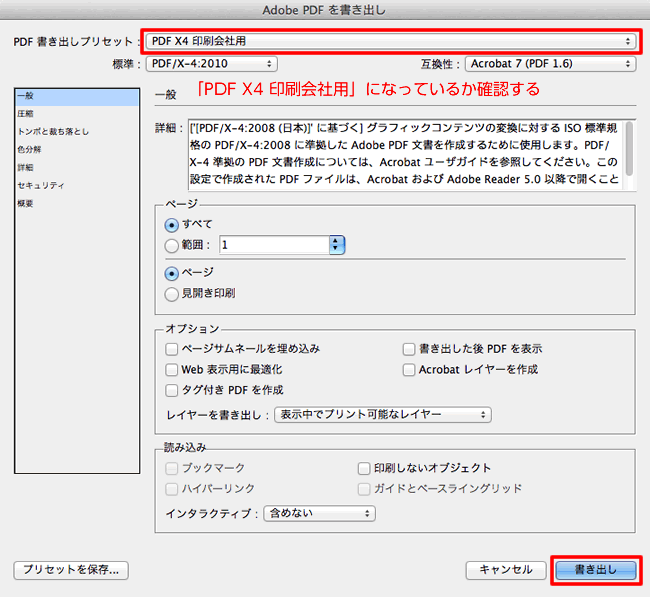The image size is (650, 597).
Task: Select 概要 in the left category list
Action: pos(77,204)
